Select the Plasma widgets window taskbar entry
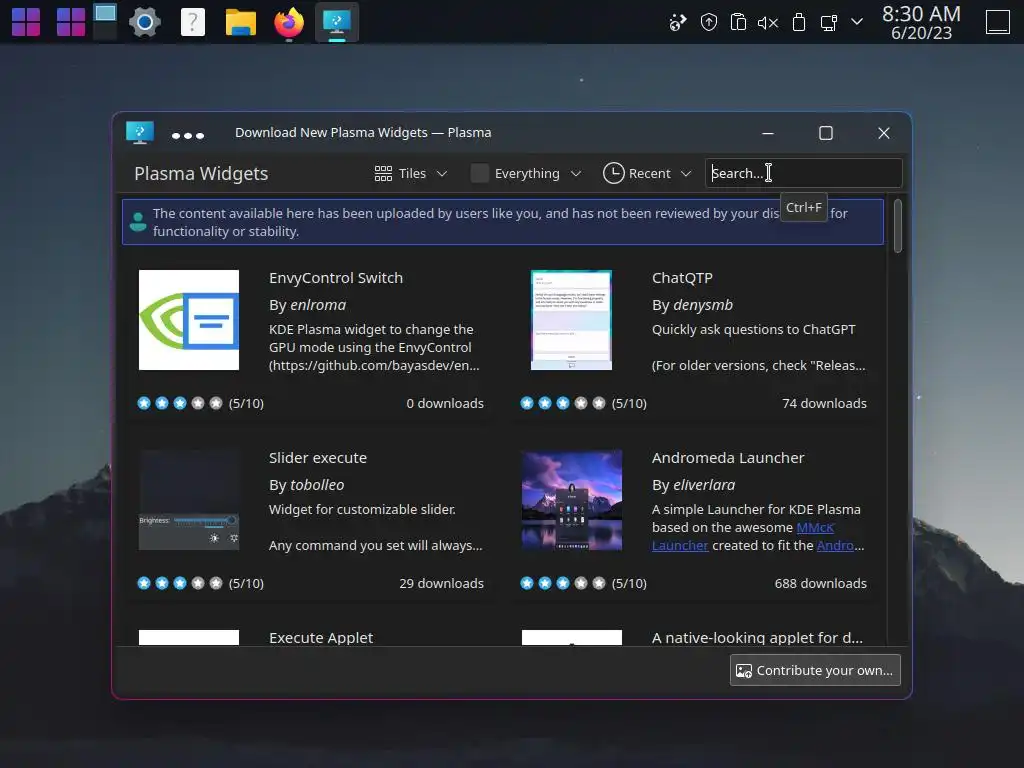The height and width of the screenshot is (768, 1024). tap(336, 22)
